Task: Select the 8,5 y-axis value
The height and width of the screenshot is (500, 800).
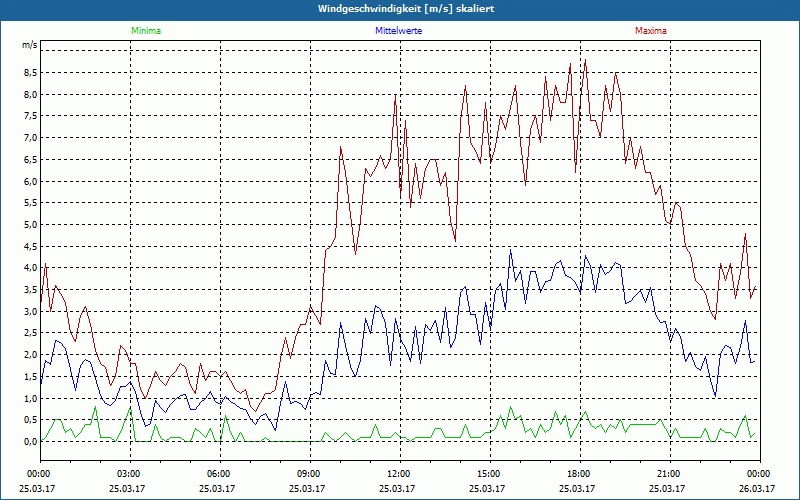Action: point(29,73)
